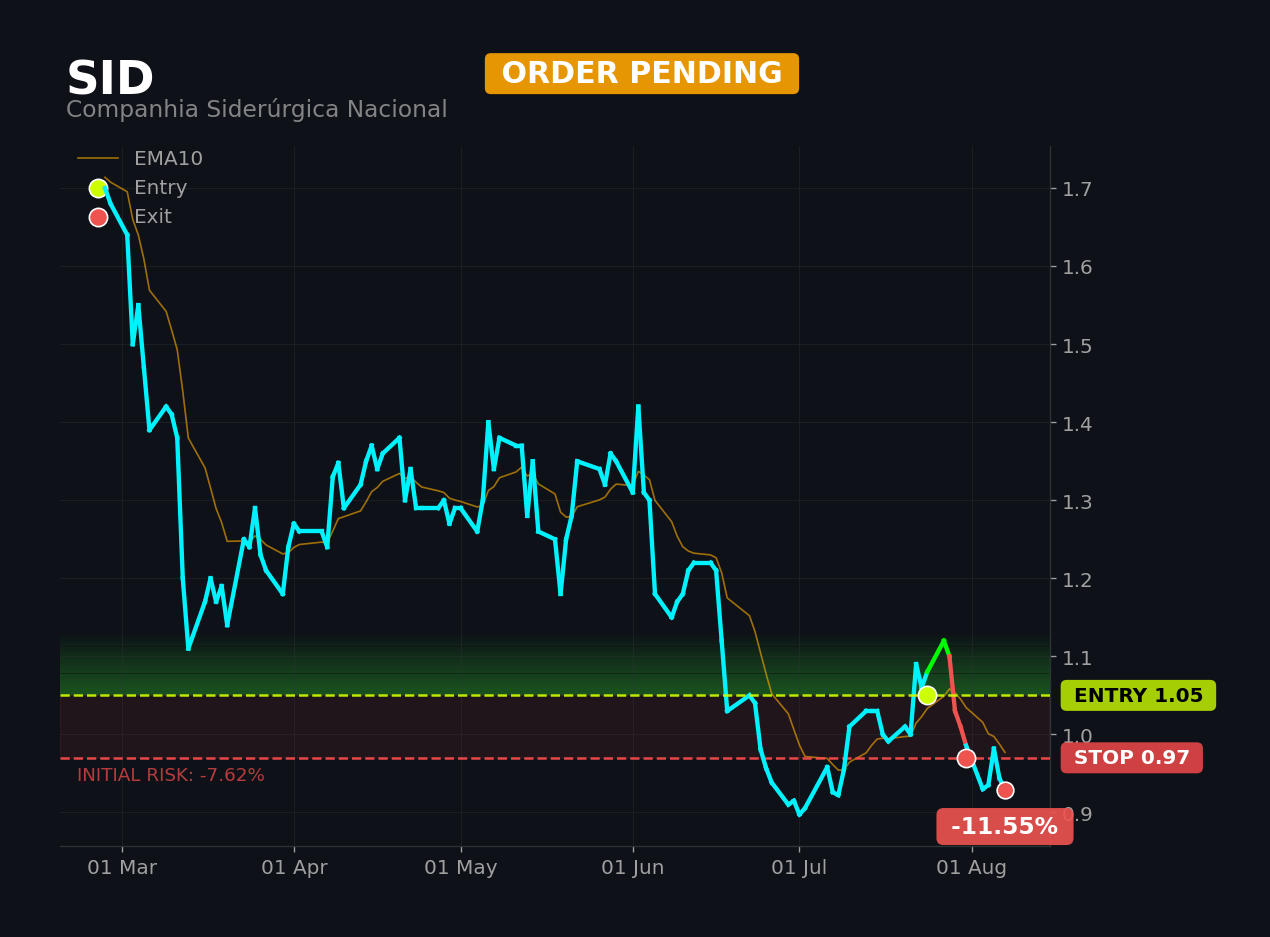Click the ENTRY 1.05 price label
The image size is (1270, 937).
1138,696
